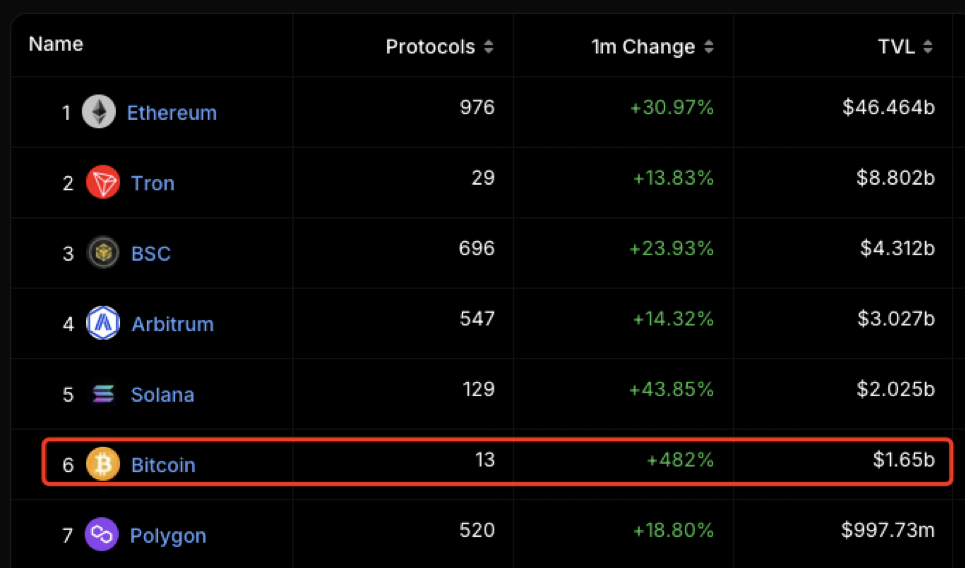Viewport: 966px width, 568px height.
Task: Open the Polygon chain link
Action: 168,536
